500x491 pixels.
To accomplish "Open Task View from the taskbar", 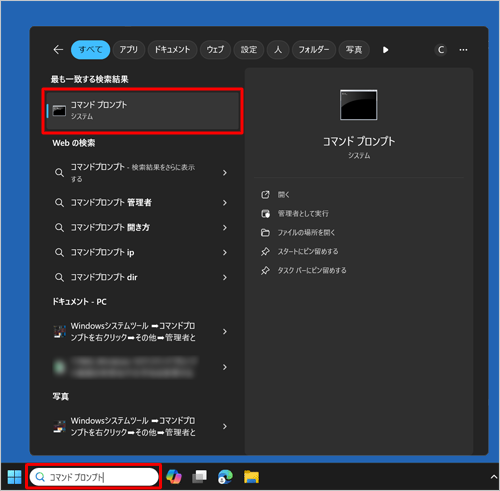I will [x=199, y=477].
